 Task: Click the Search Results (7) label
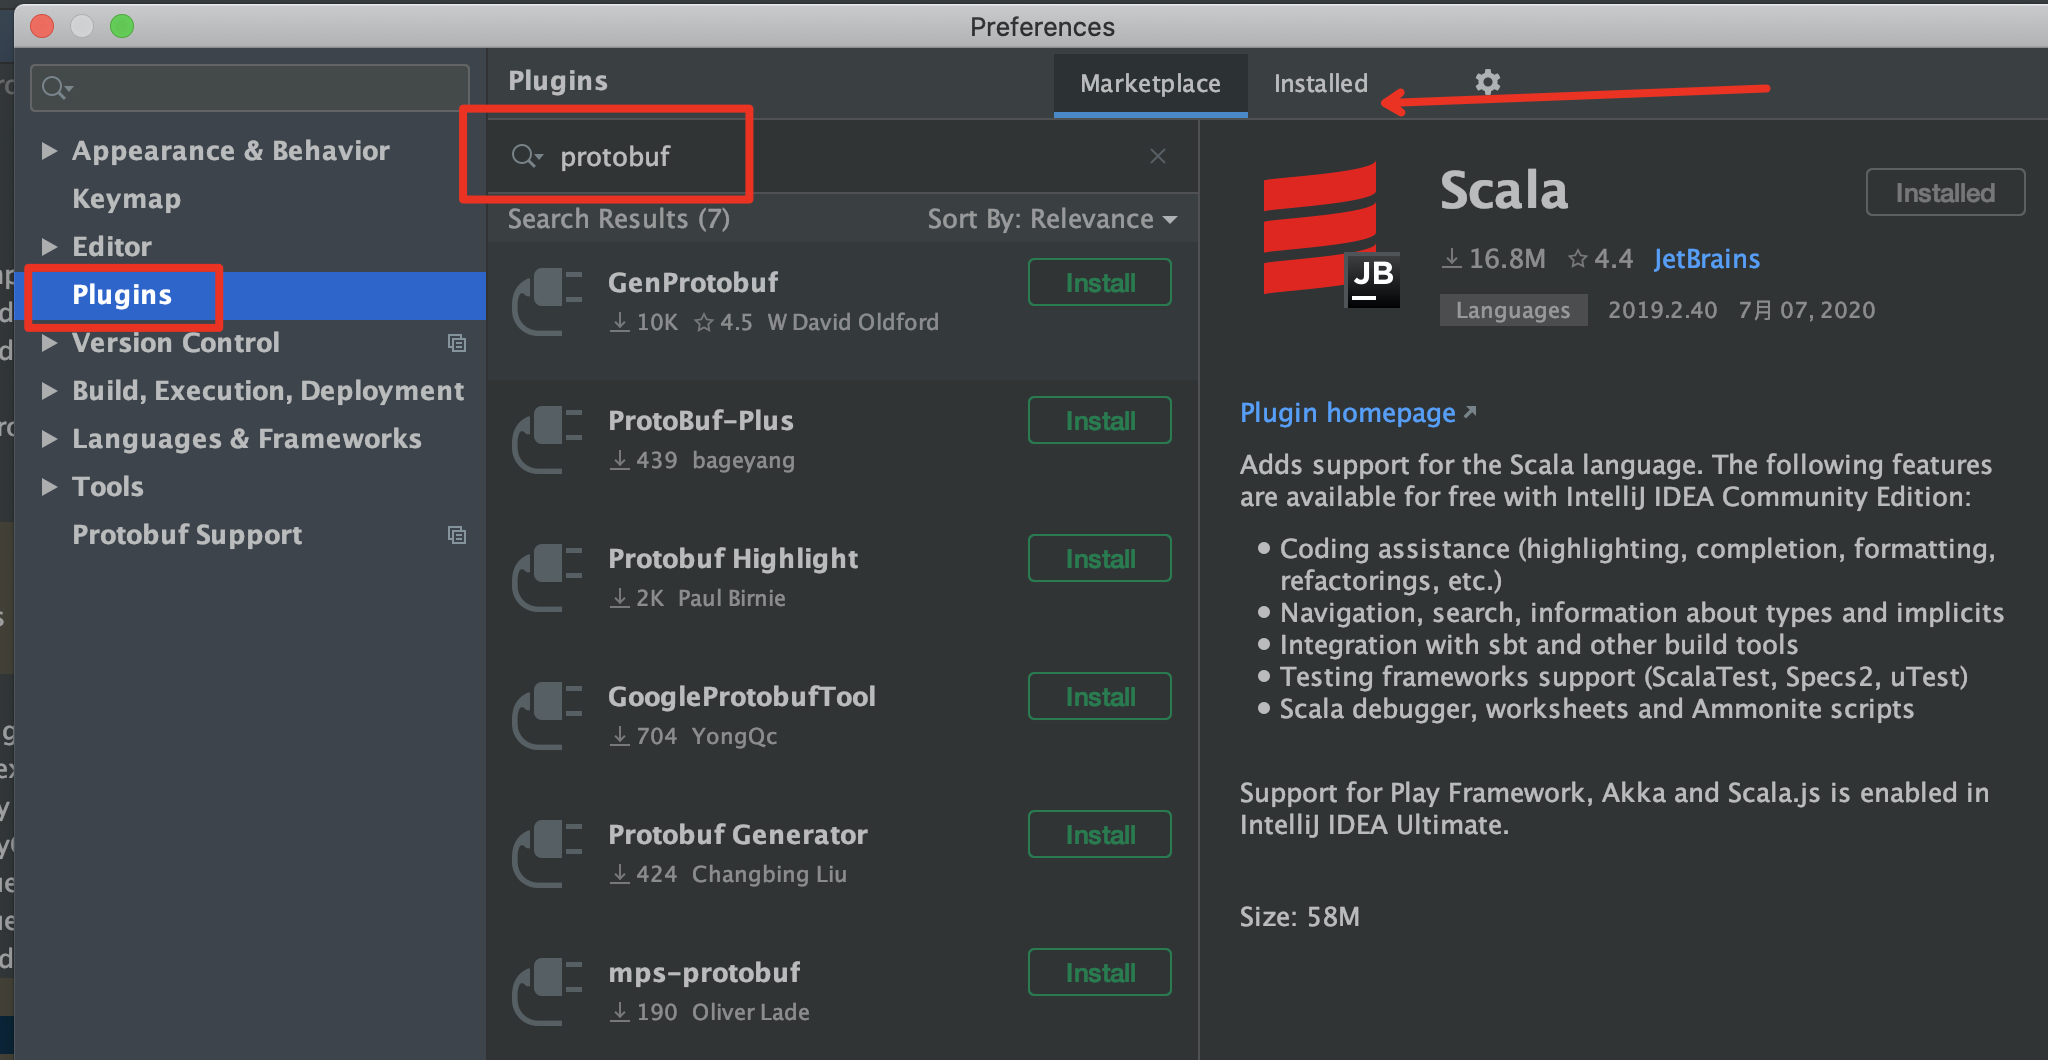point(619,219)
